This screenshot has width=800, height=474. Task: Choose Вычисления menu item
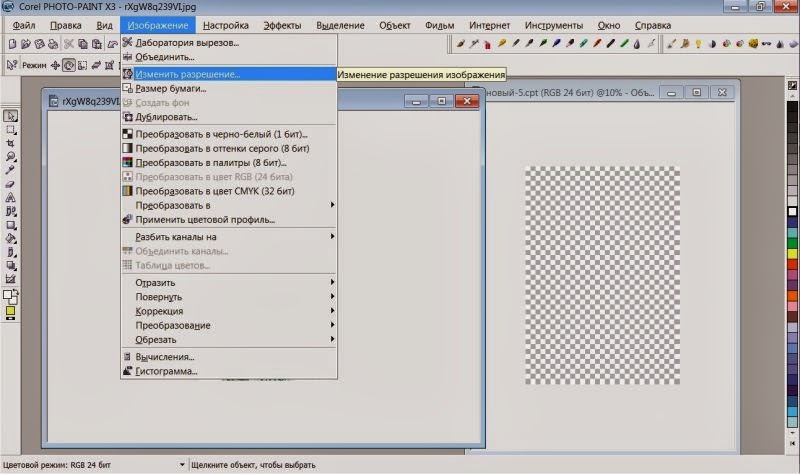[x=229, y=357]
